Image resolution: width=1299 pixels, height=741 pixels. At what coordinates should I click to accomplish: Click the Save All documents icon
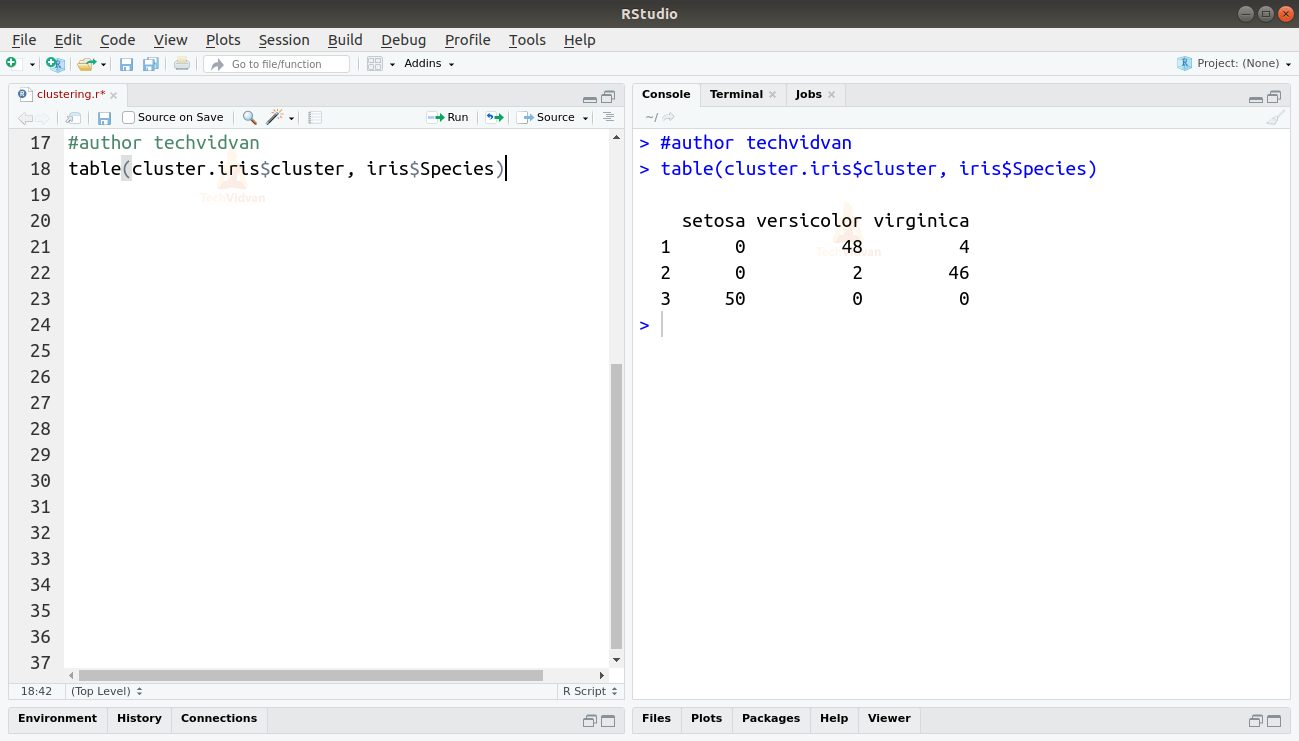[150, 64]
